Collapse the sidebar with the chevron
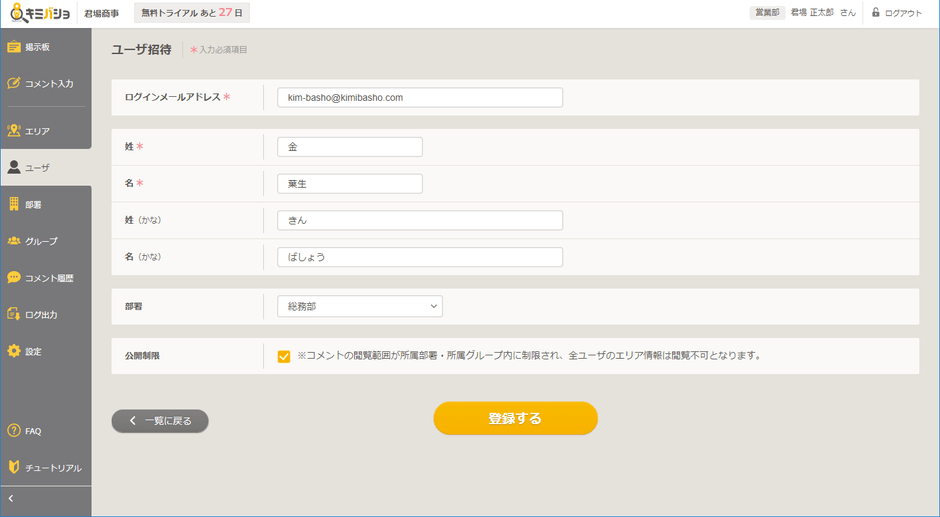The height and width of the screenshot is (517, 940). (x=11, y=498)
